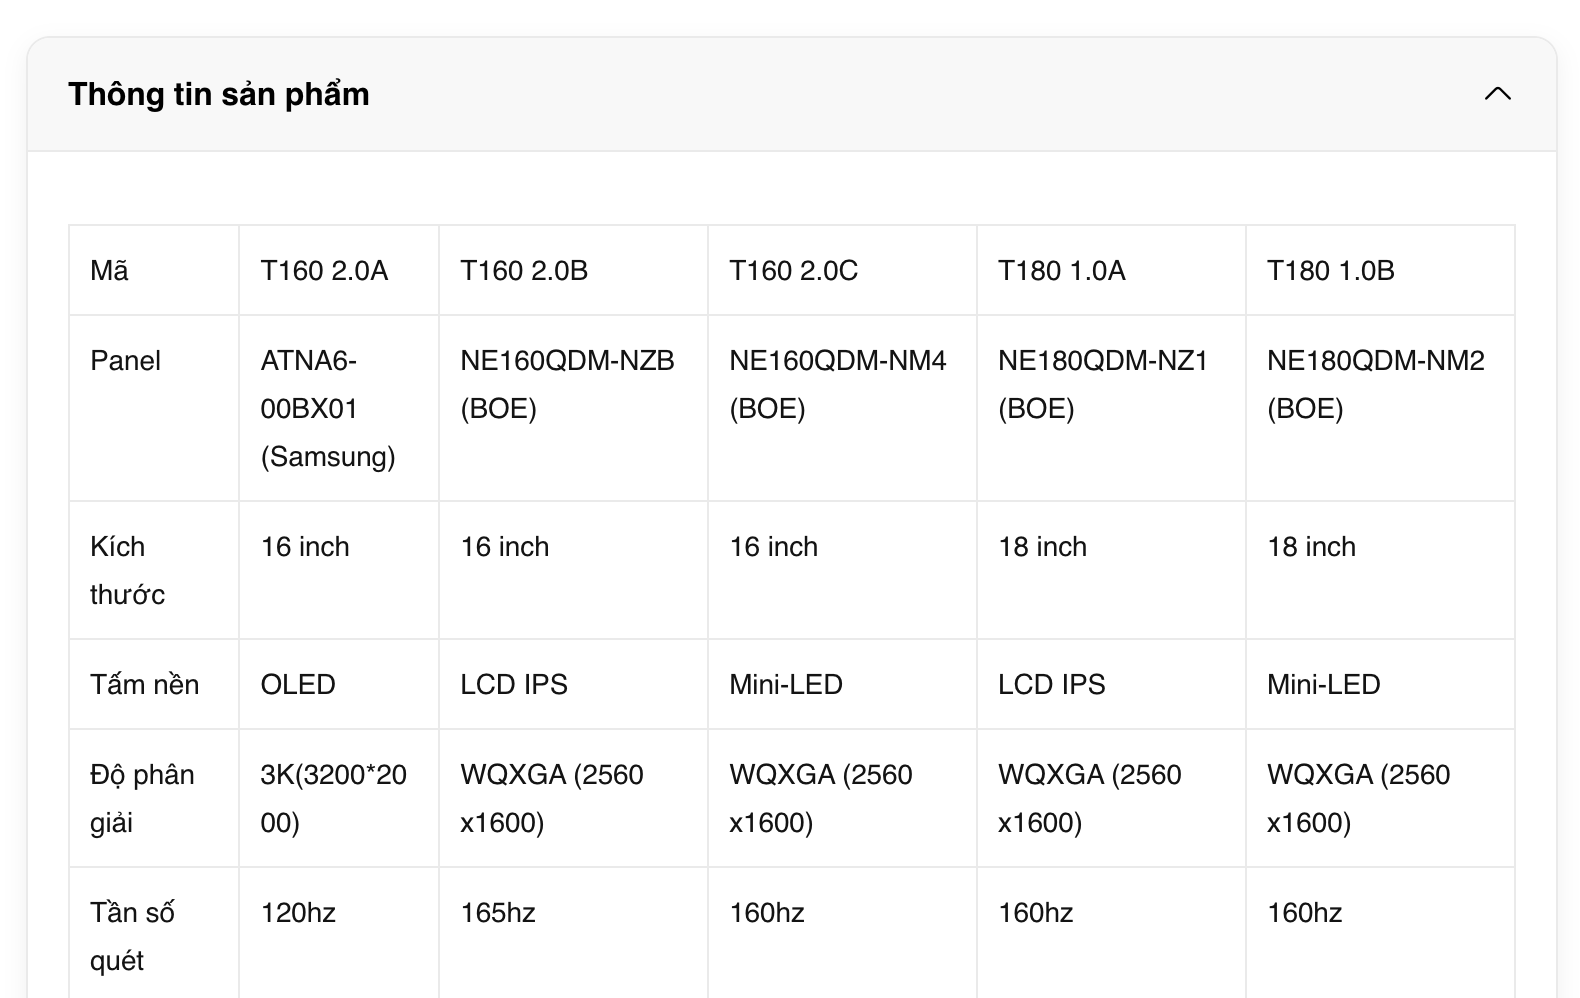This screenshot has height=998, width=1580.
Task: Click the Tấm nền row label
Action: (144, 685)
